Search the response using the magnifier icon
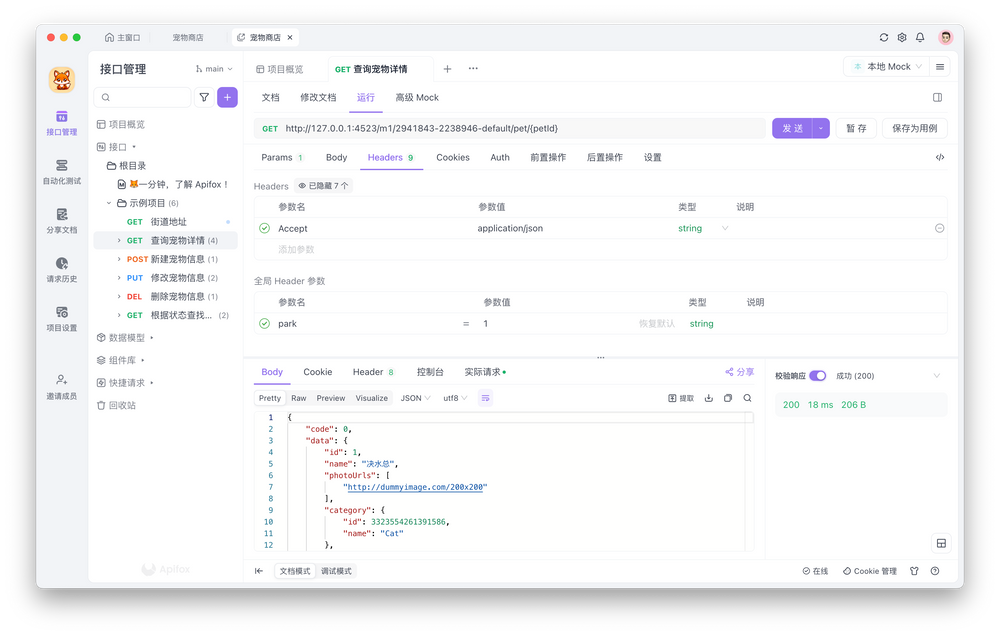1000x636 pixels. [745, 397]
